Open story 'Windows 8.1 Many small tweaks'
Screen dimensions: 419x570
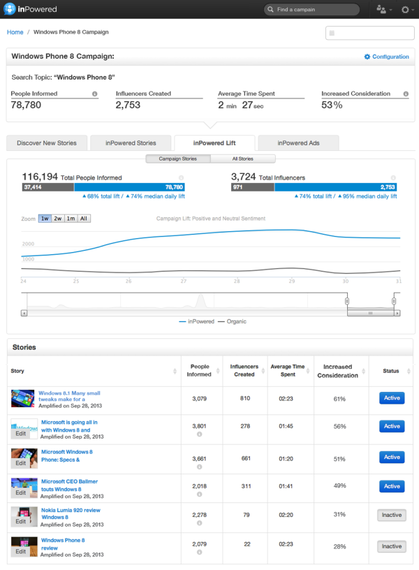[69, 396]
